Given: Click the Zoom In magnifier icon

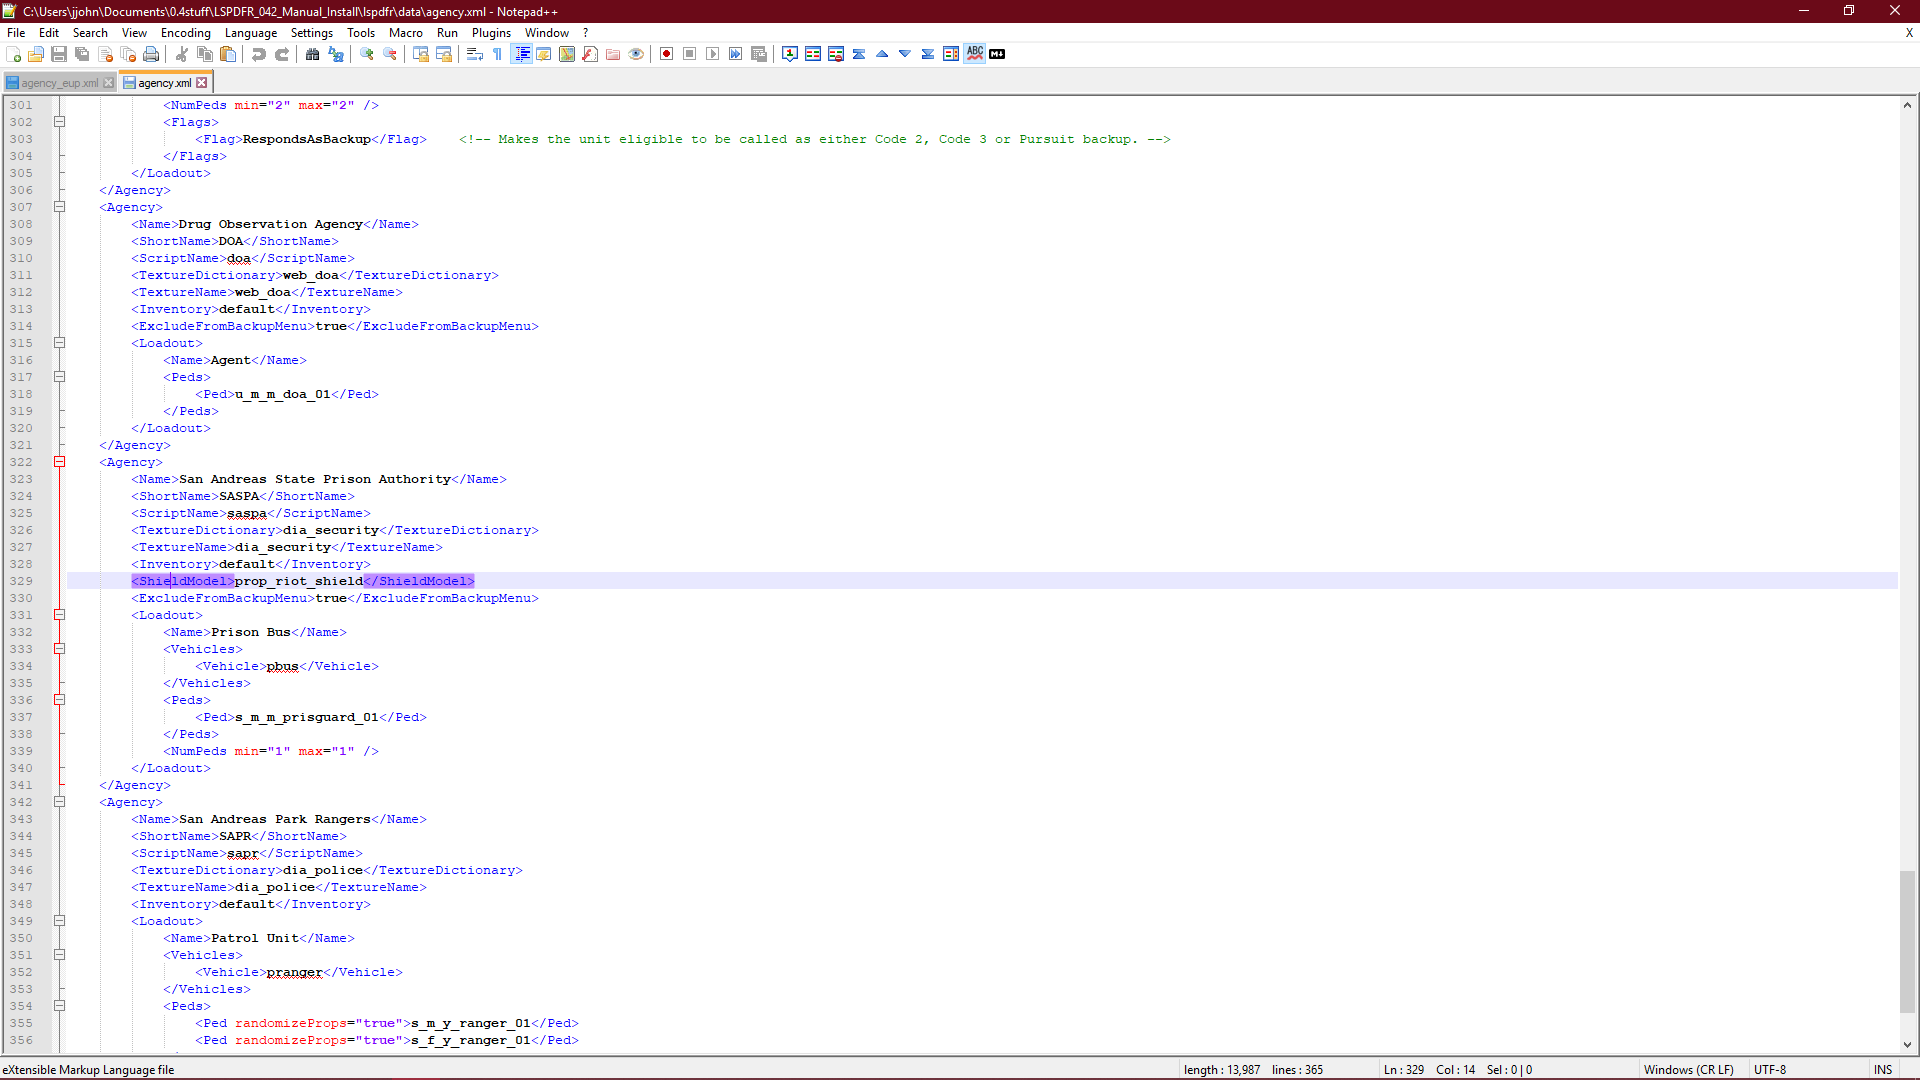Looking at the screenshot, I should coord(367,54).
